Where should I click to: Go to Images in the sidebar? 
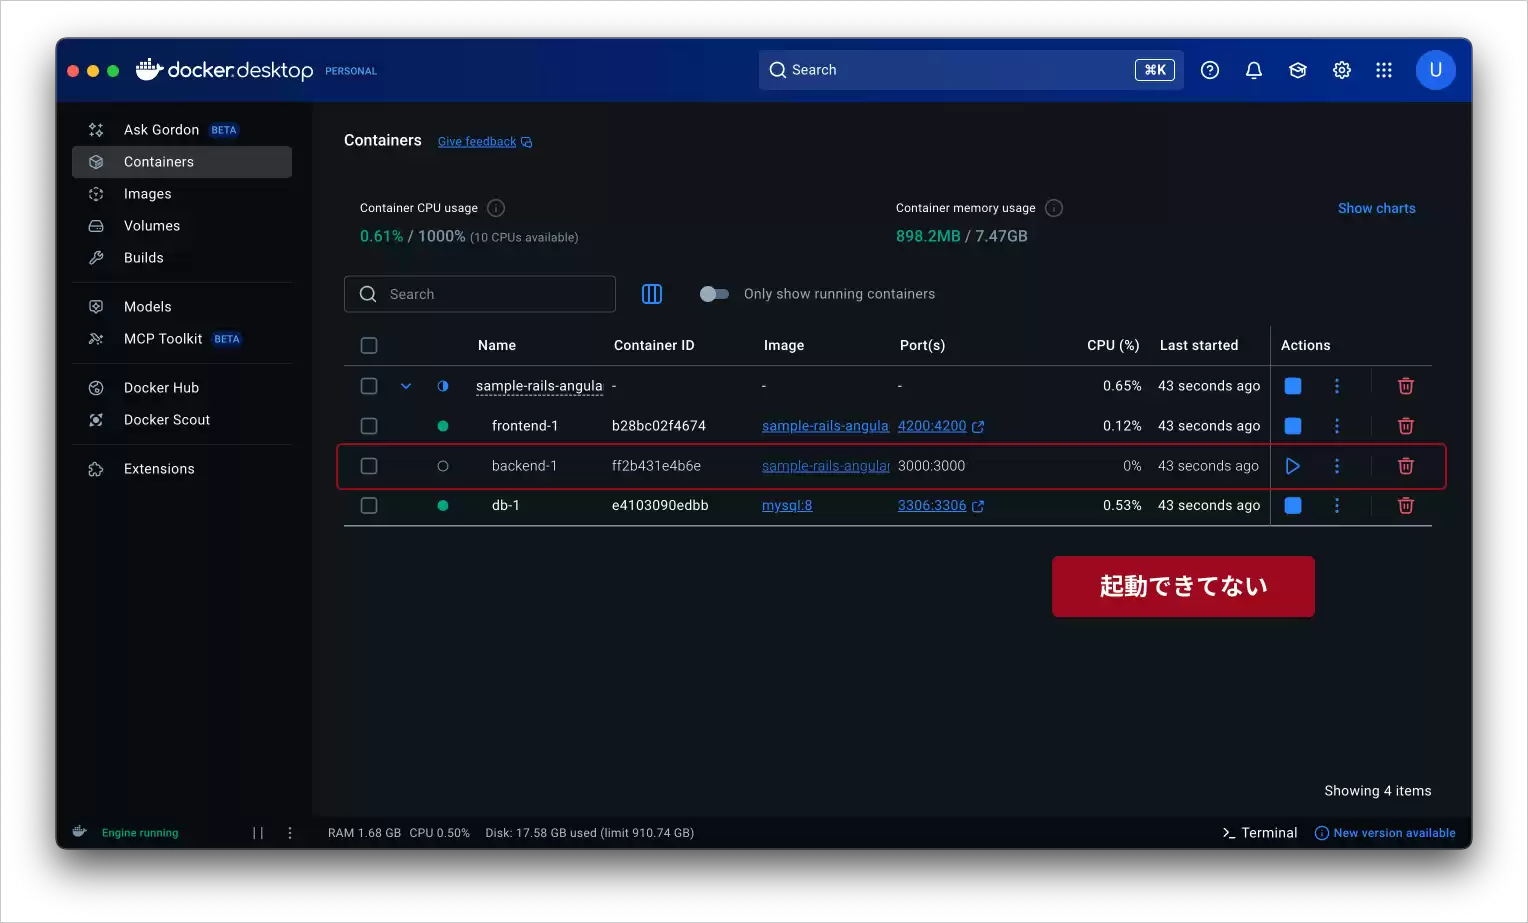point(148,194)
